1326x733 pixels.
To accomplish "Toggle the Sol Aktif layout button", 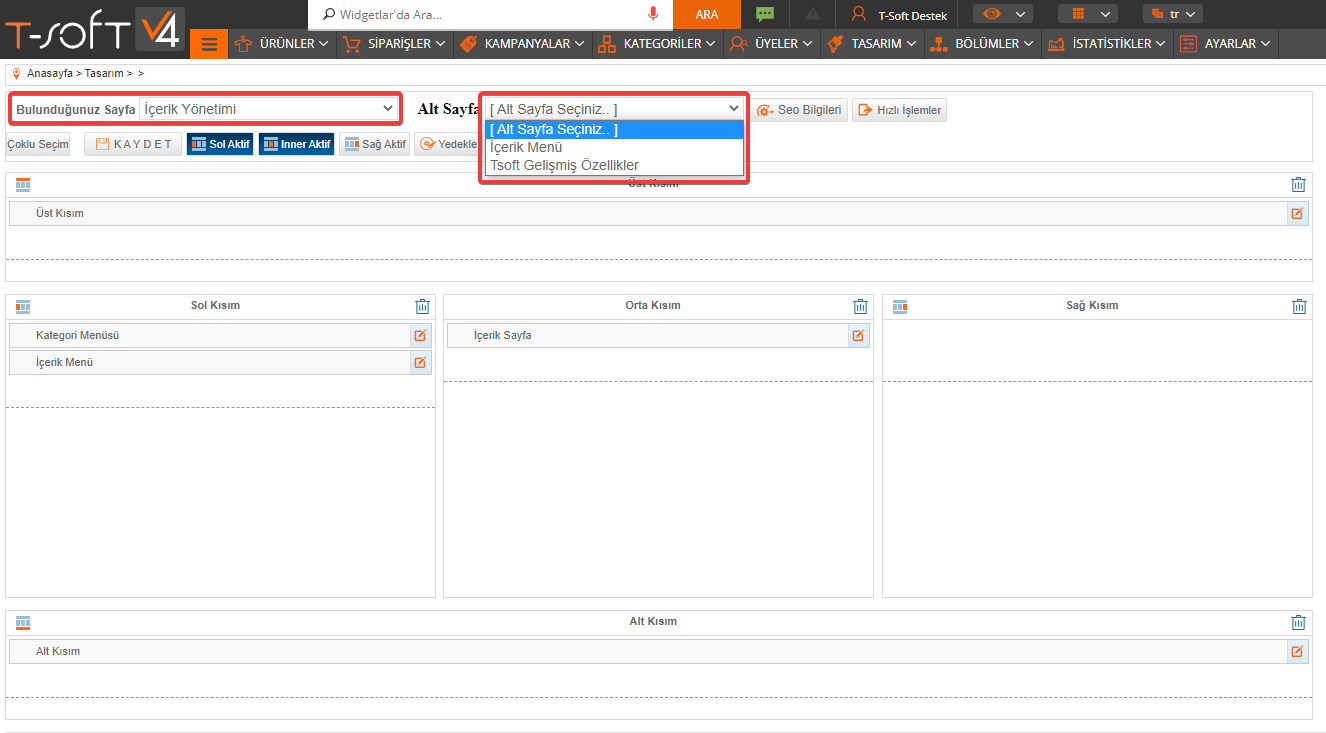I will (220, 144).
